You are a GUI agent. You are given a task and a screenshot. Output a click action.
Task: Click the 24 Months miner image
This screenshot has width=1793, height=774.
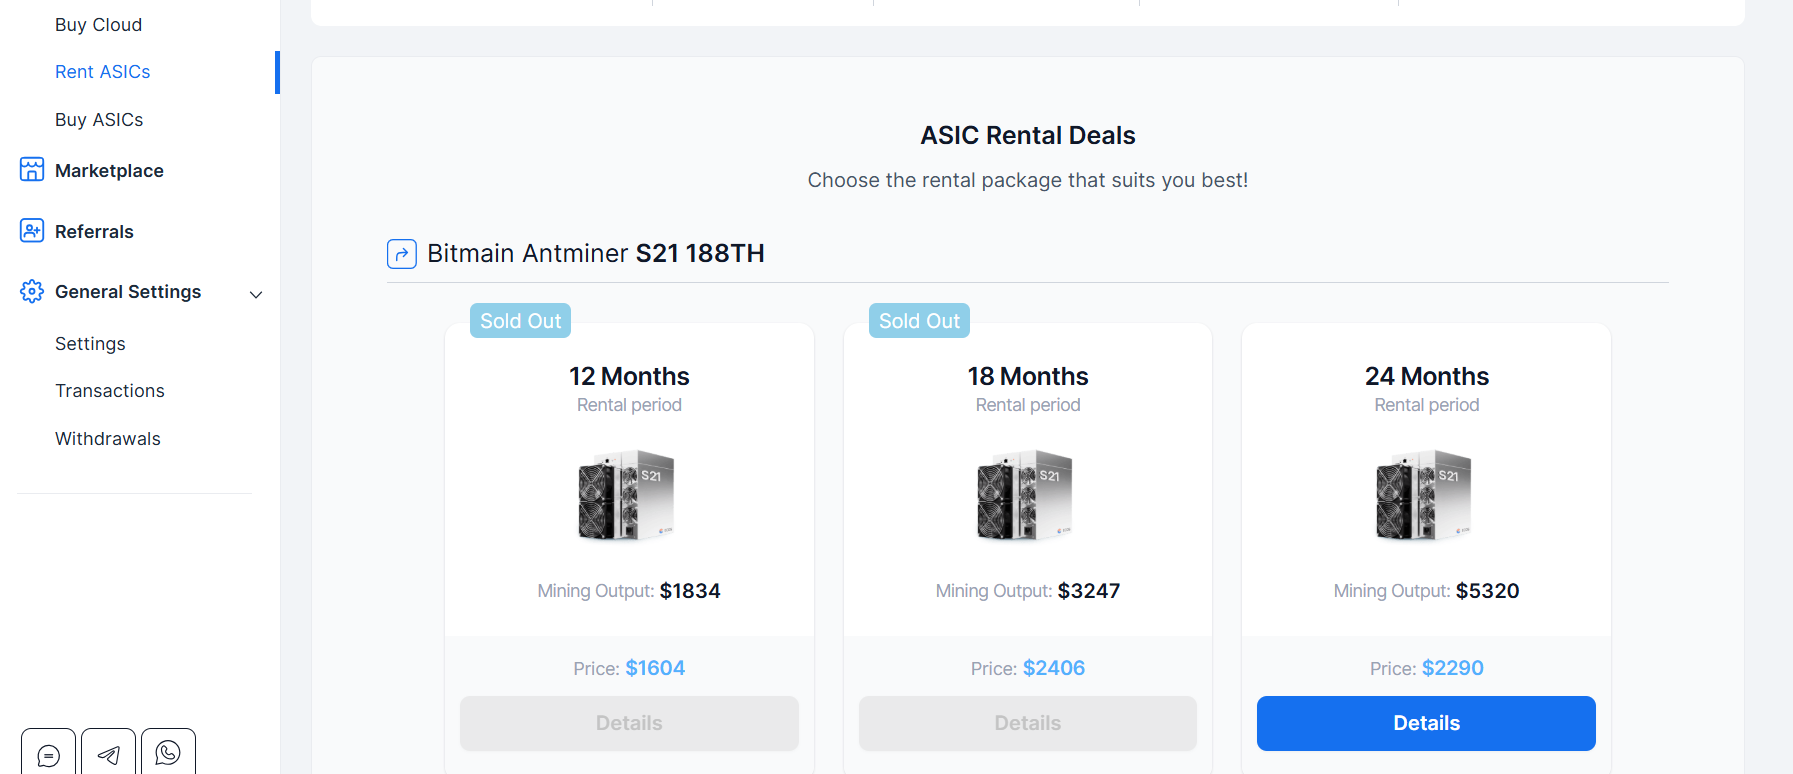click(x=1424, y=495)
